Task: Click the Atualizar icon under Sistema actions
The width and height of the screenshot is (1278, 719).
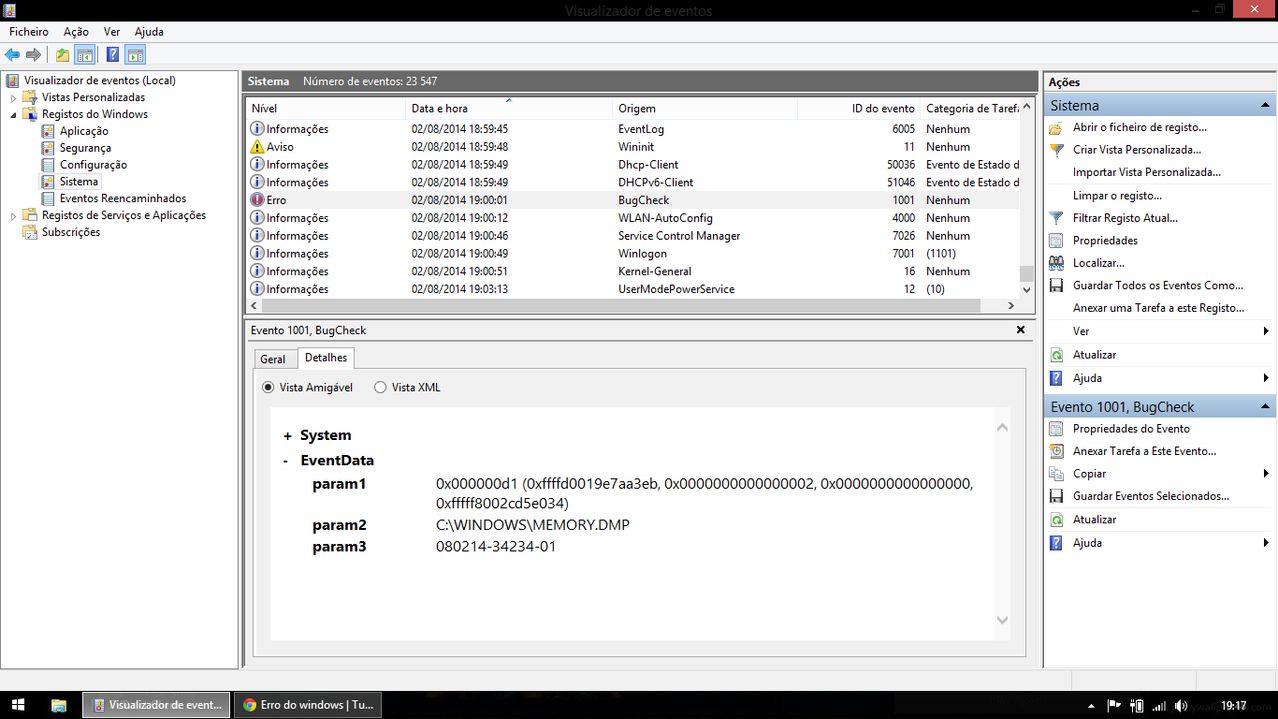Action: [1056, 355]
